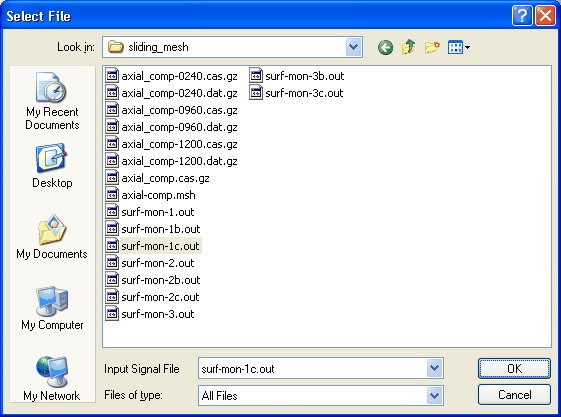The width and height of the screenshot is (561, 417).
Task: Open the View menu icon
Action: [459, 47]
